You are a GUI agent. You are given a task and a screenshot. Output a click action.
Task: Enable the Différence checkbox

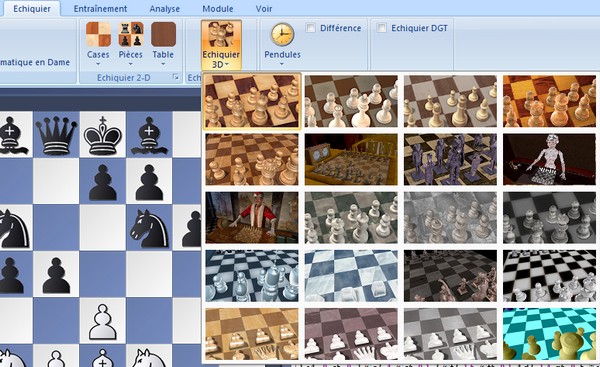pos(310,28)
